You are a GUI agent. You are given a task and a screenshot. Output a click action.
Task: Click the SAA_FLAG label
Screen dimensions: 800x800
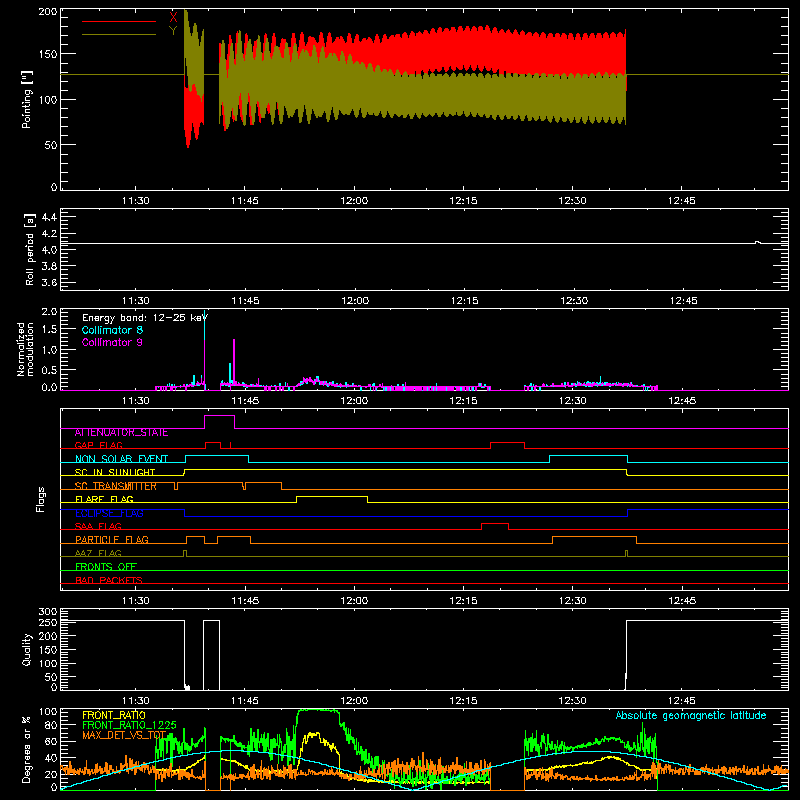pos(98,527)
